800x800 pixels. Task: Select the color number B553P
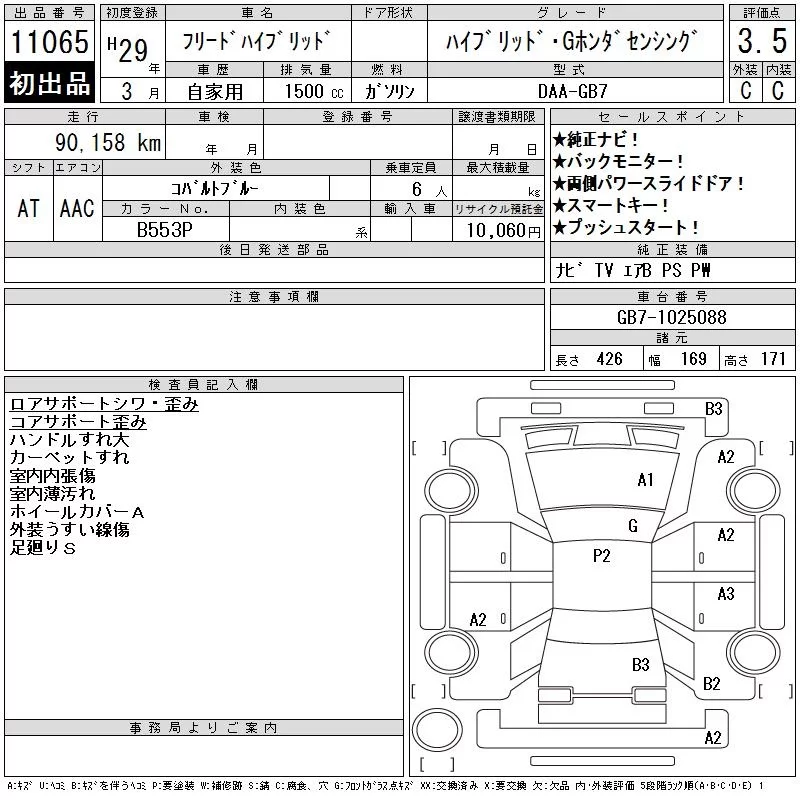click(165, 230)
